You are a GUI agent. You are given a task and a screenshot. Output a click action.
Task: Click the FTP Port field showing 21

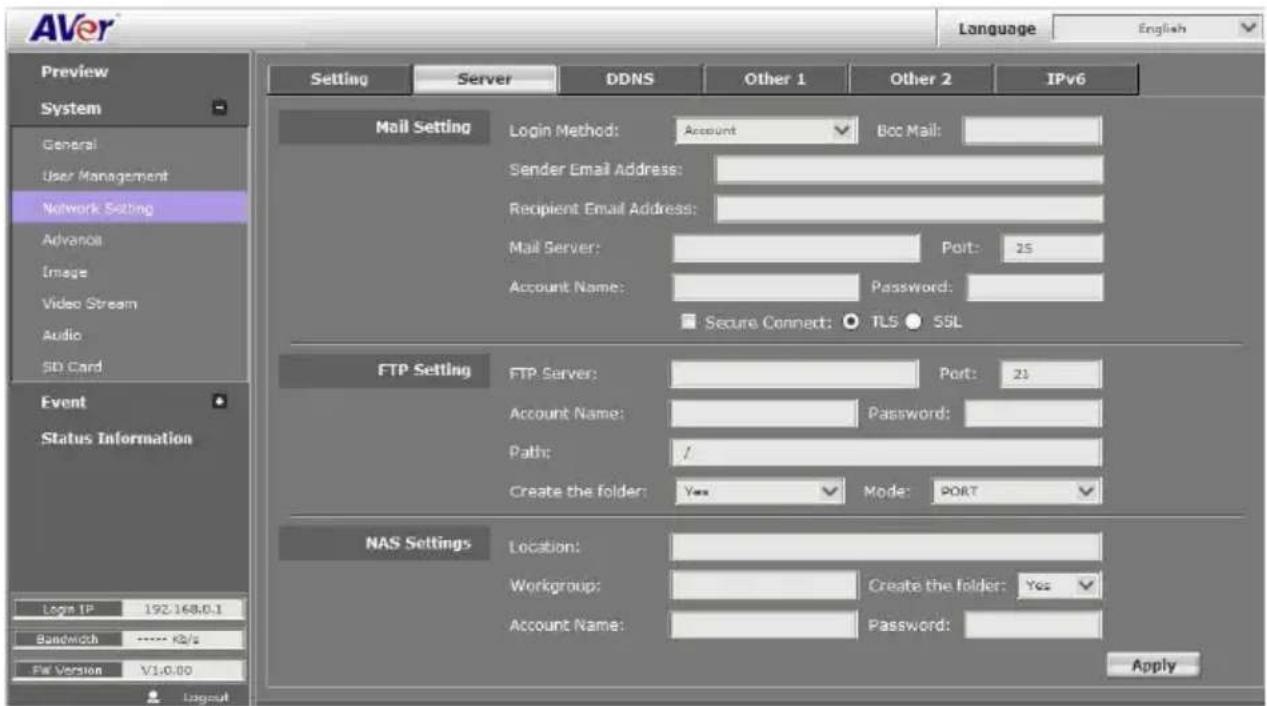(1052, 375)
